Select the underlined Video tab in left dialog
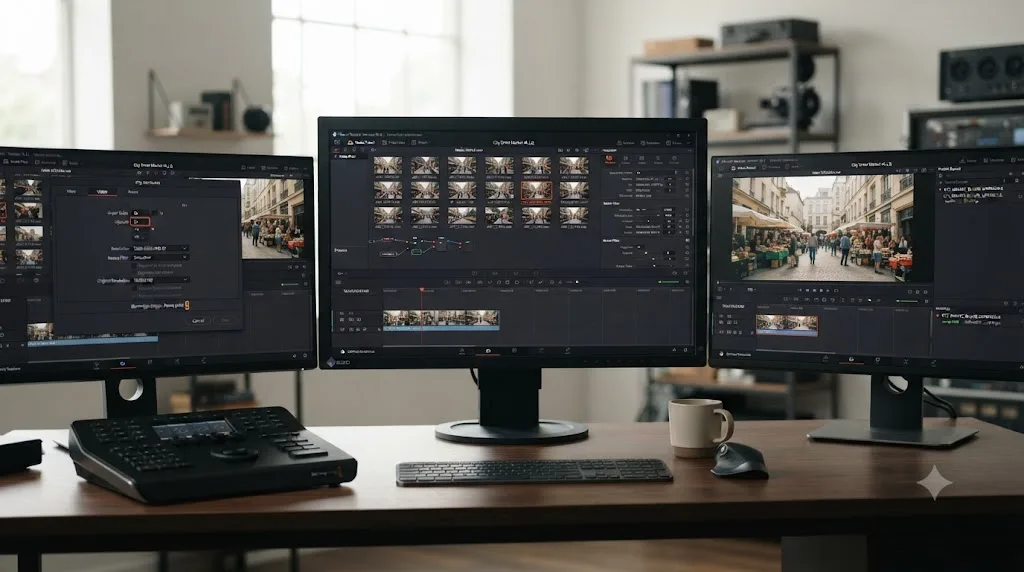This screenshot has height=572, width=1024. (x=102, y=192)
